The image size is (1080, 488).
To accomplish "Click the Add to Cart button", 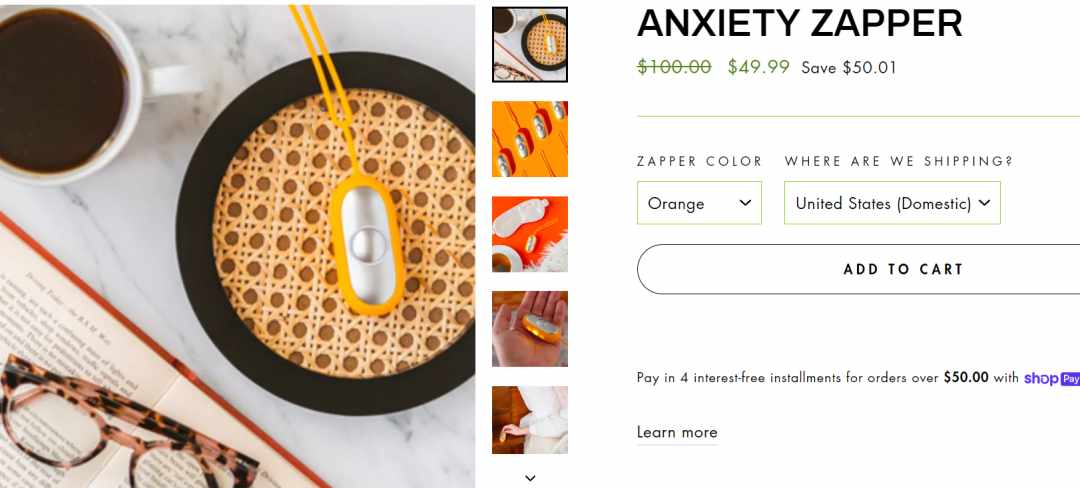I will (x=858, y=269).
